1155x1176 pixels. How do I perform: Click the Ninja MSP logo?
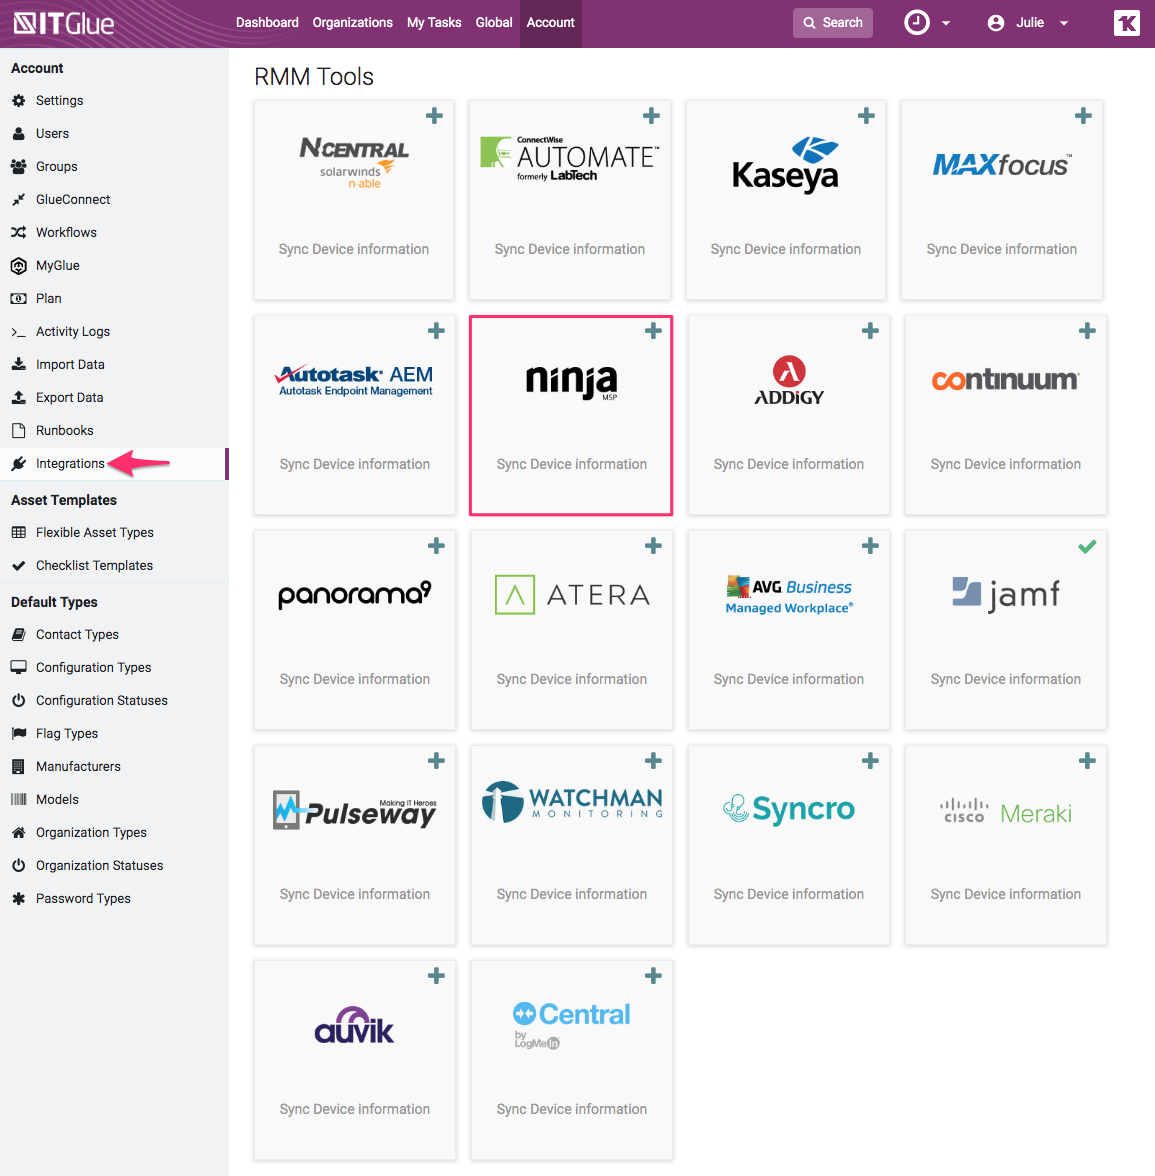[x=572, y=382]
